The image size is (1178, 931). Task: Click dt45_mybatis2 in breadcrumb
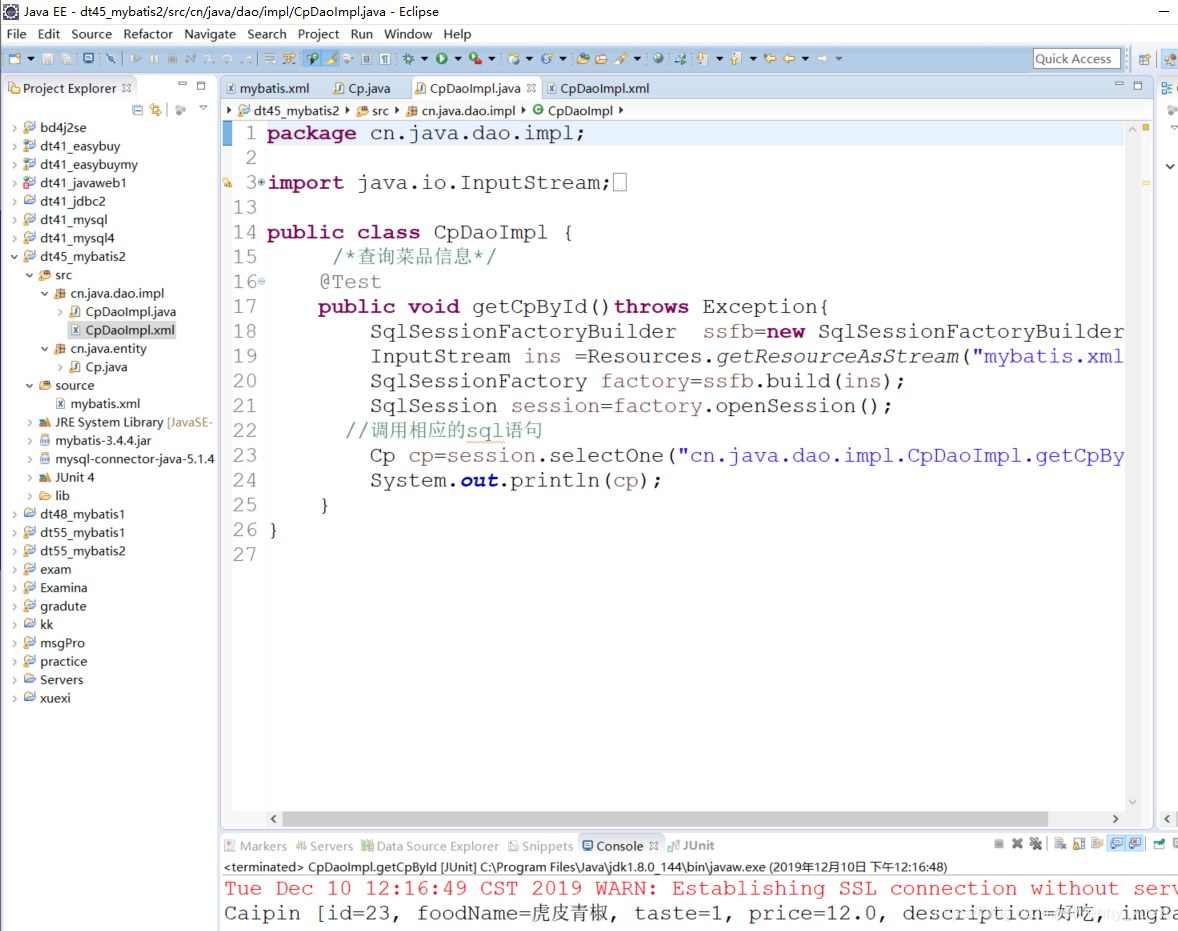288,110
